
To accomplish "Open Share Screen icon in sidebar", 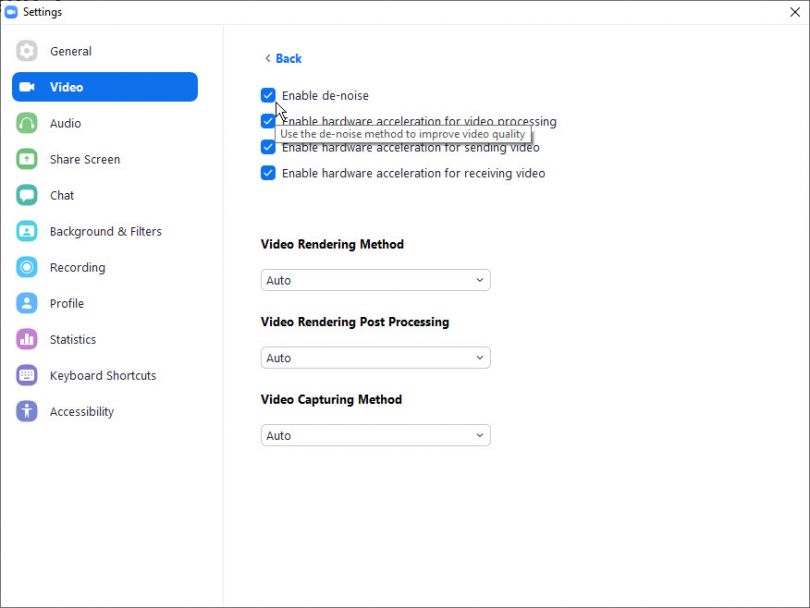I will tap(27, 159).
